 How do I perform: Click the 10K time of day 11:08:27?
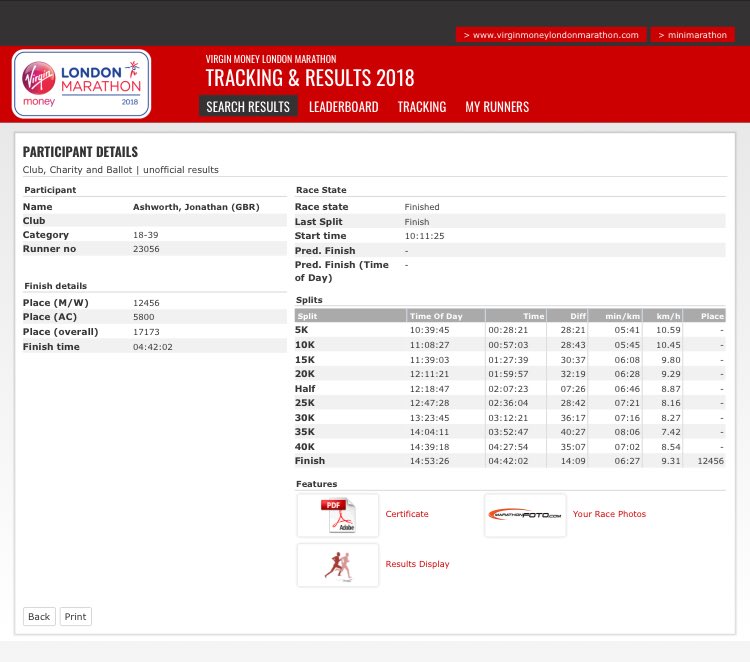click(x=430, y=345)
